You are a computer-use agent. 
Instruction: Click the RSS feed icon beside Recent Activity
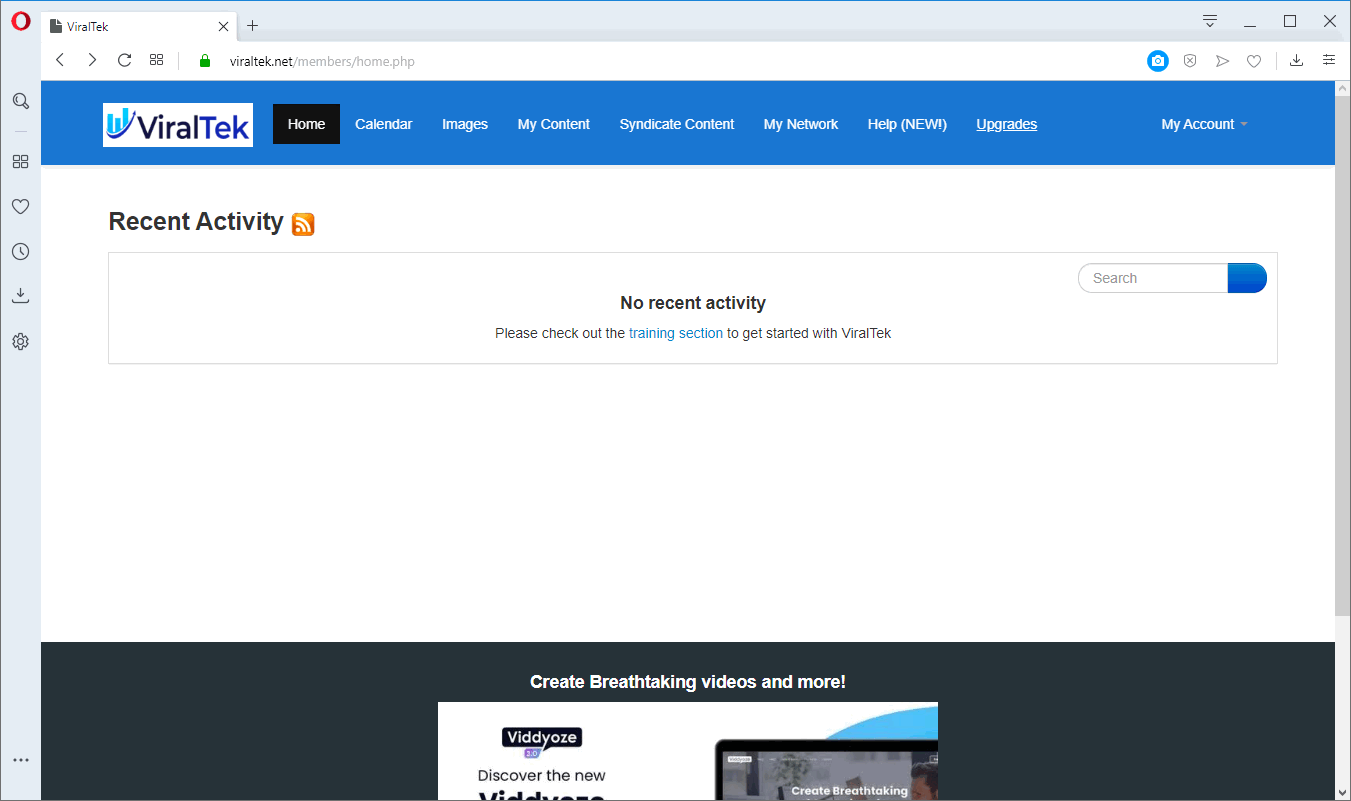(303, 224)
